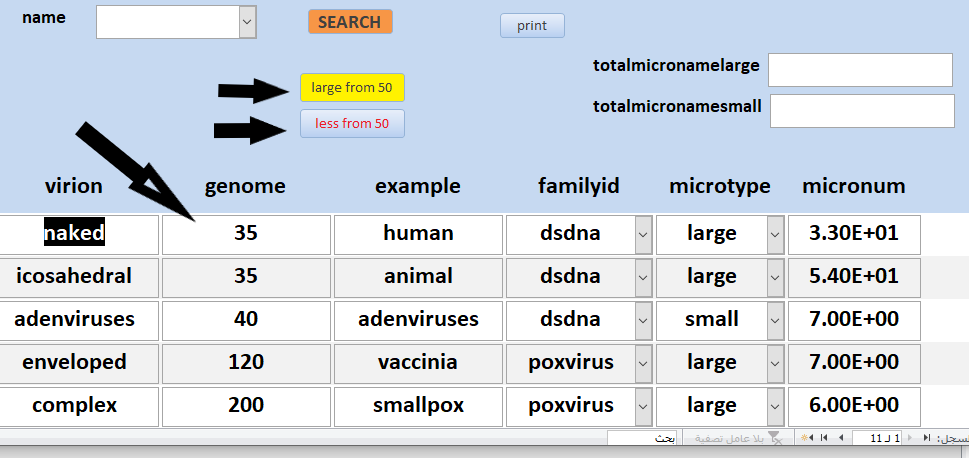Click the orange SEARCH button

pos(350,22)
